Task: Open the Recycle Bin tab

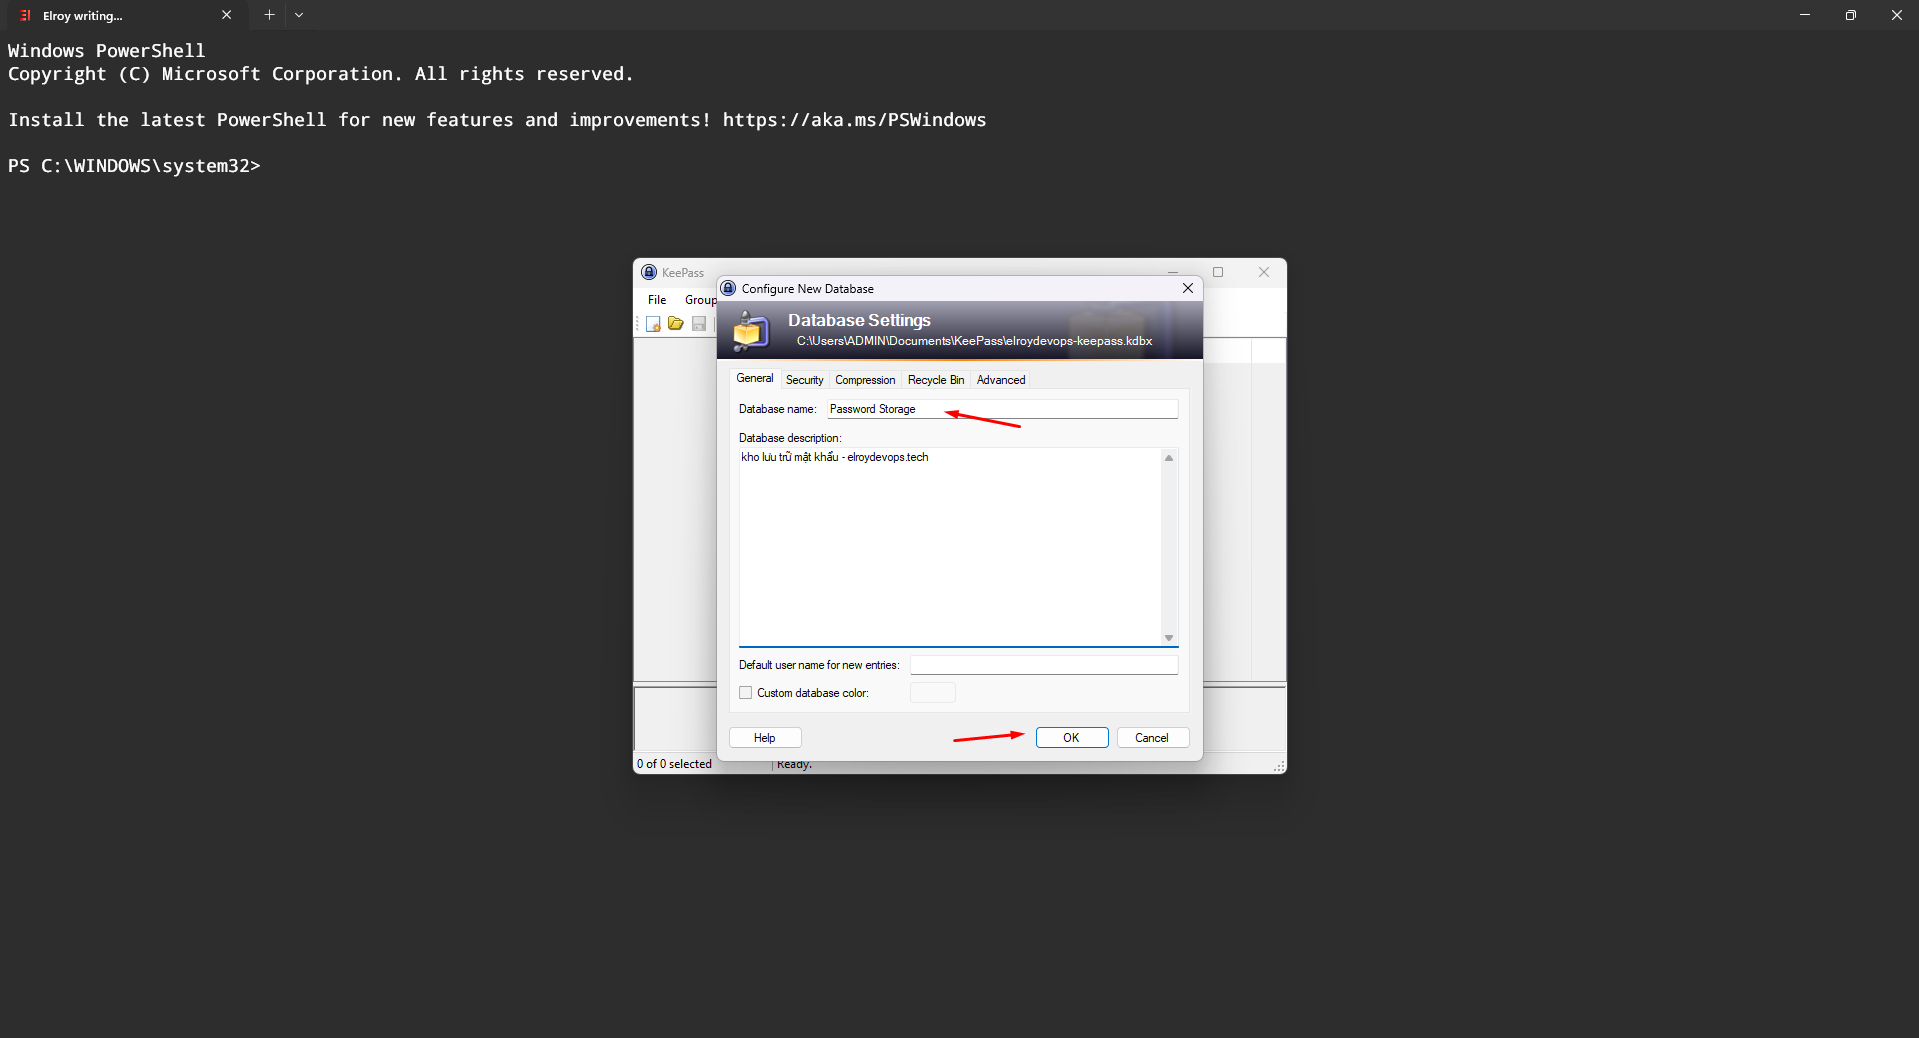Action: (x=936, y=380)
